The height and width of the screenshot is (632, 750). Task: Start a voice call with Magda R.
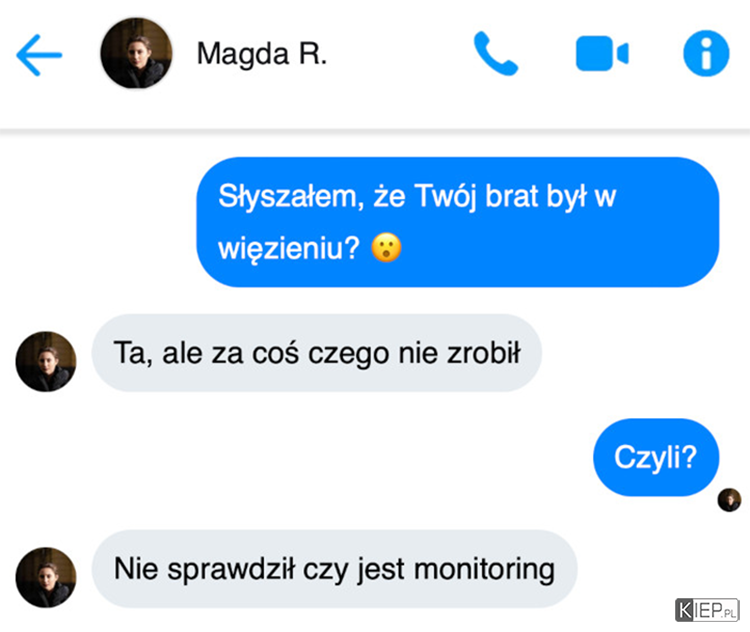(x=496, y=54)
